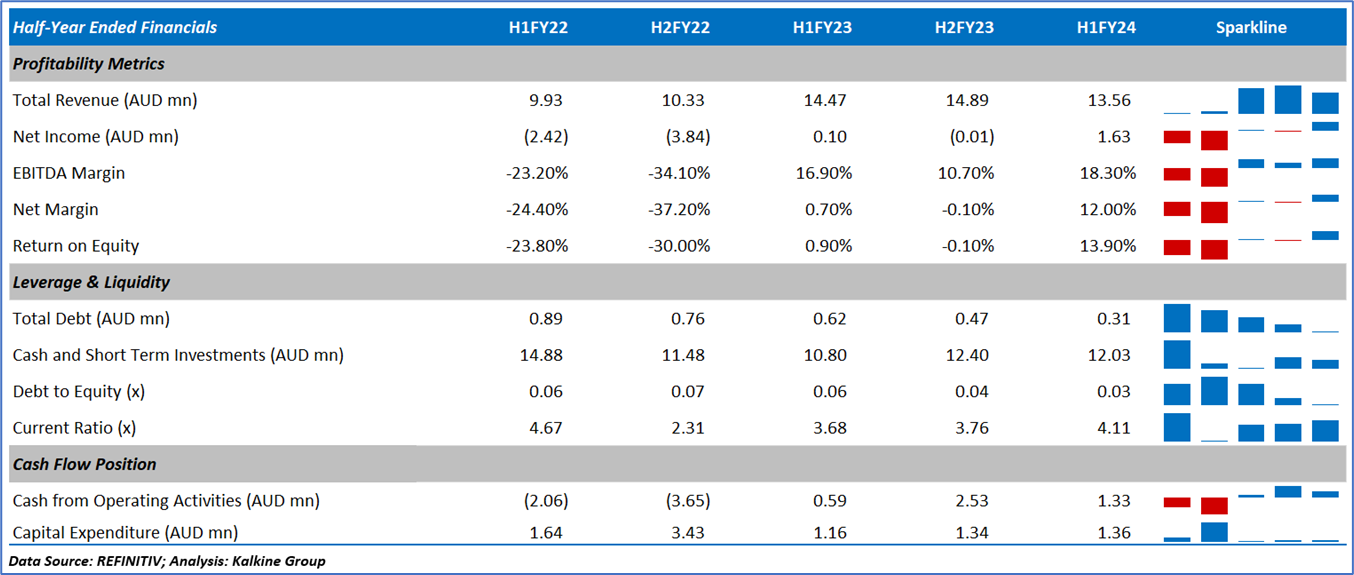Select the Cash and Short Term Investments label
1354x575 pixels.
pyautogui.click(x=178, y=355)
